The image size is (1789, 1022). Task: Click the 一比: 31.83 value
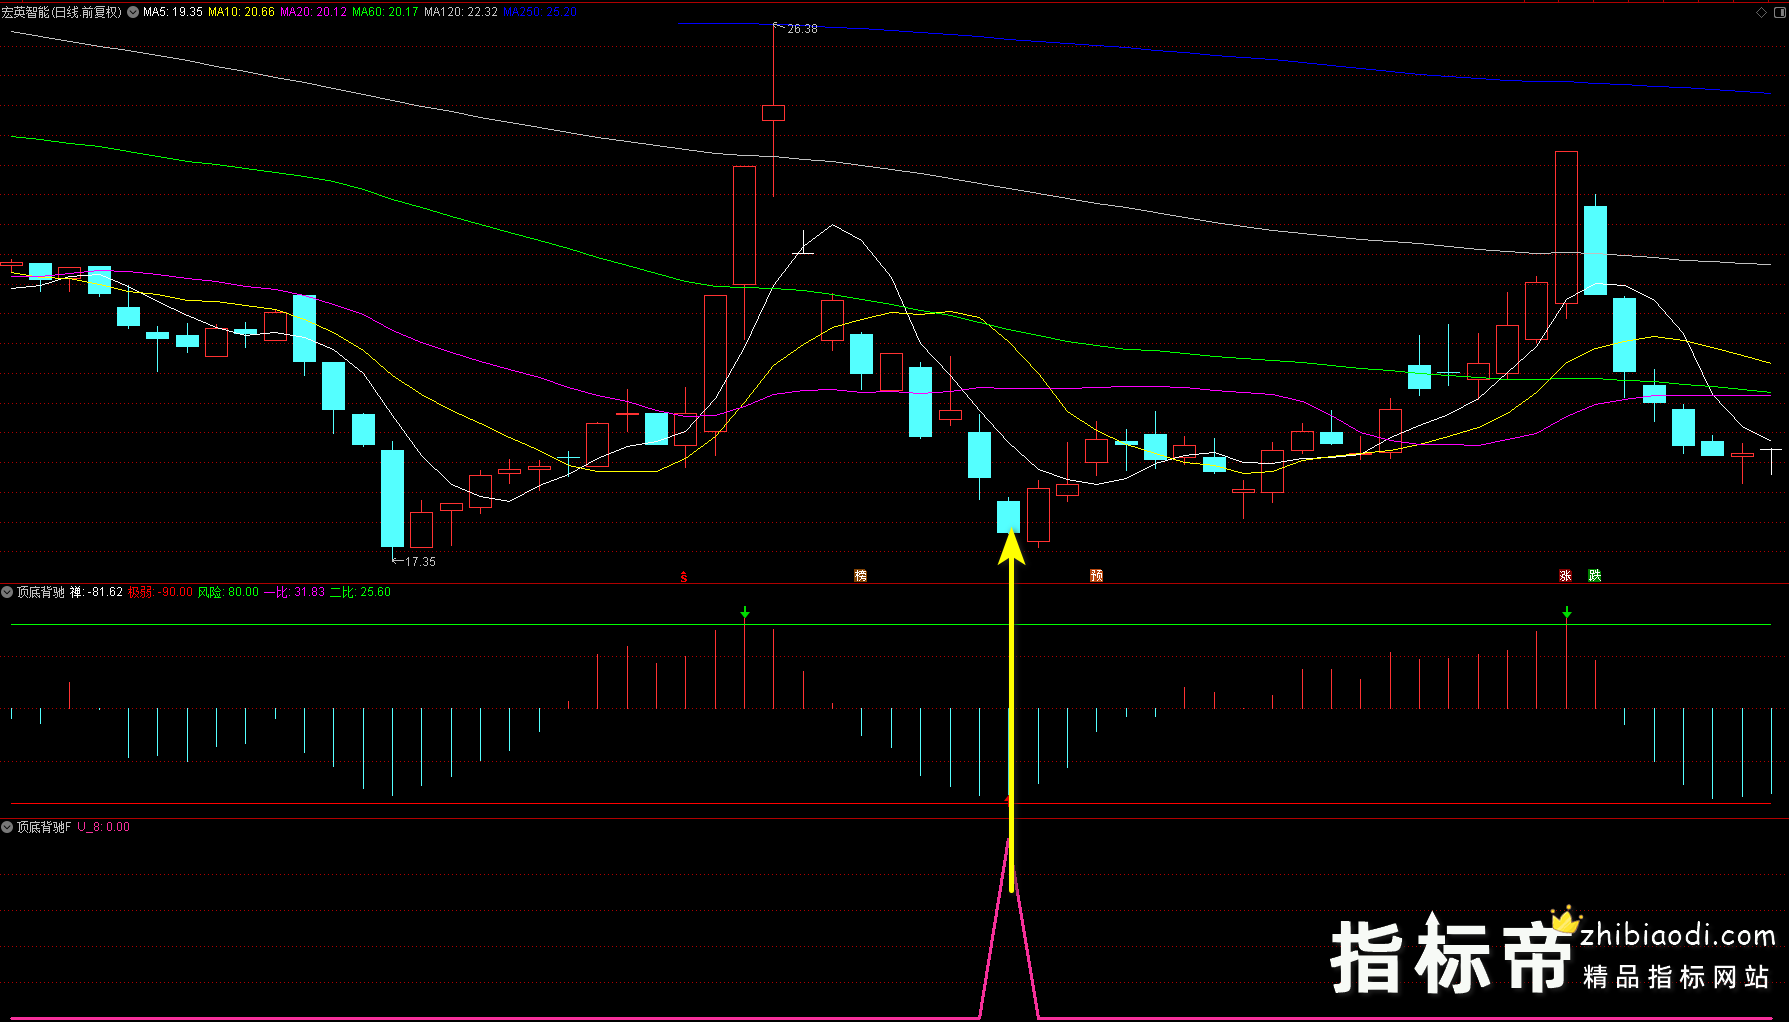[x=294, y=592]
